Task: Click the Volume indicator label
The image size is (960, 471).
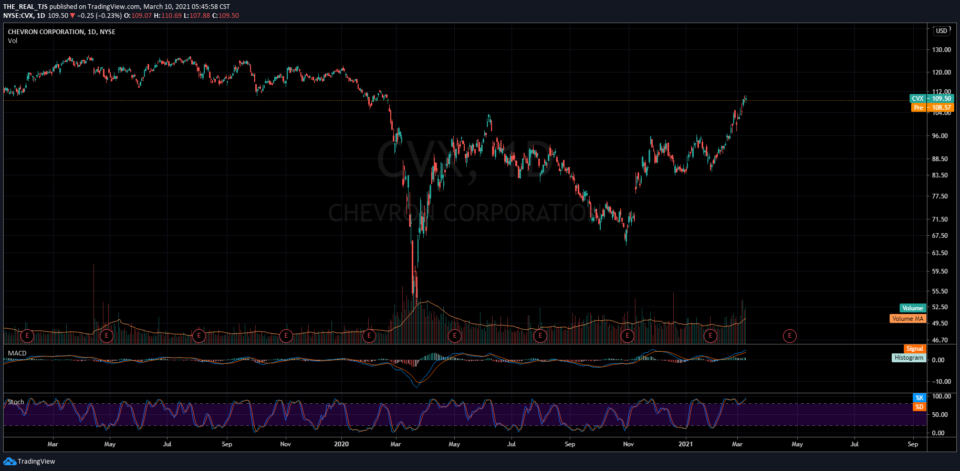Action: [912, 308]
